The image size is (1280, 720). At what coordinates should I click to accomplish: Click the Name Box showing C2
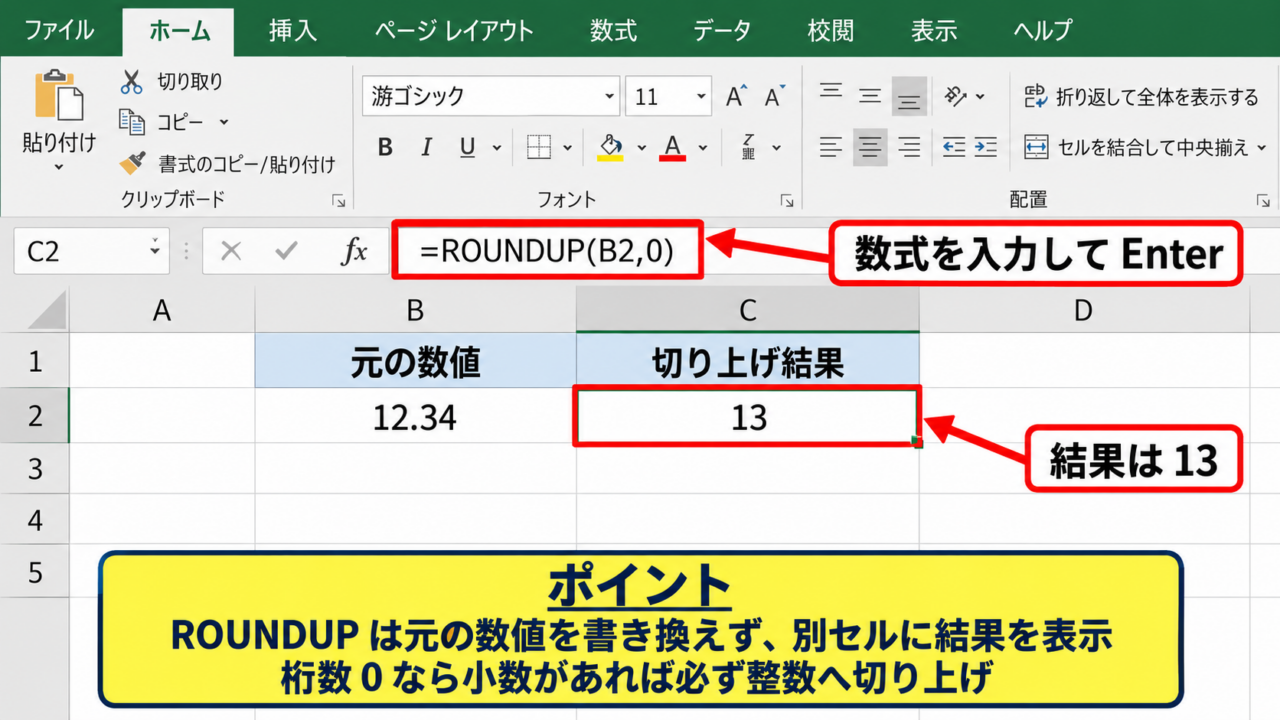pos(91,251)
